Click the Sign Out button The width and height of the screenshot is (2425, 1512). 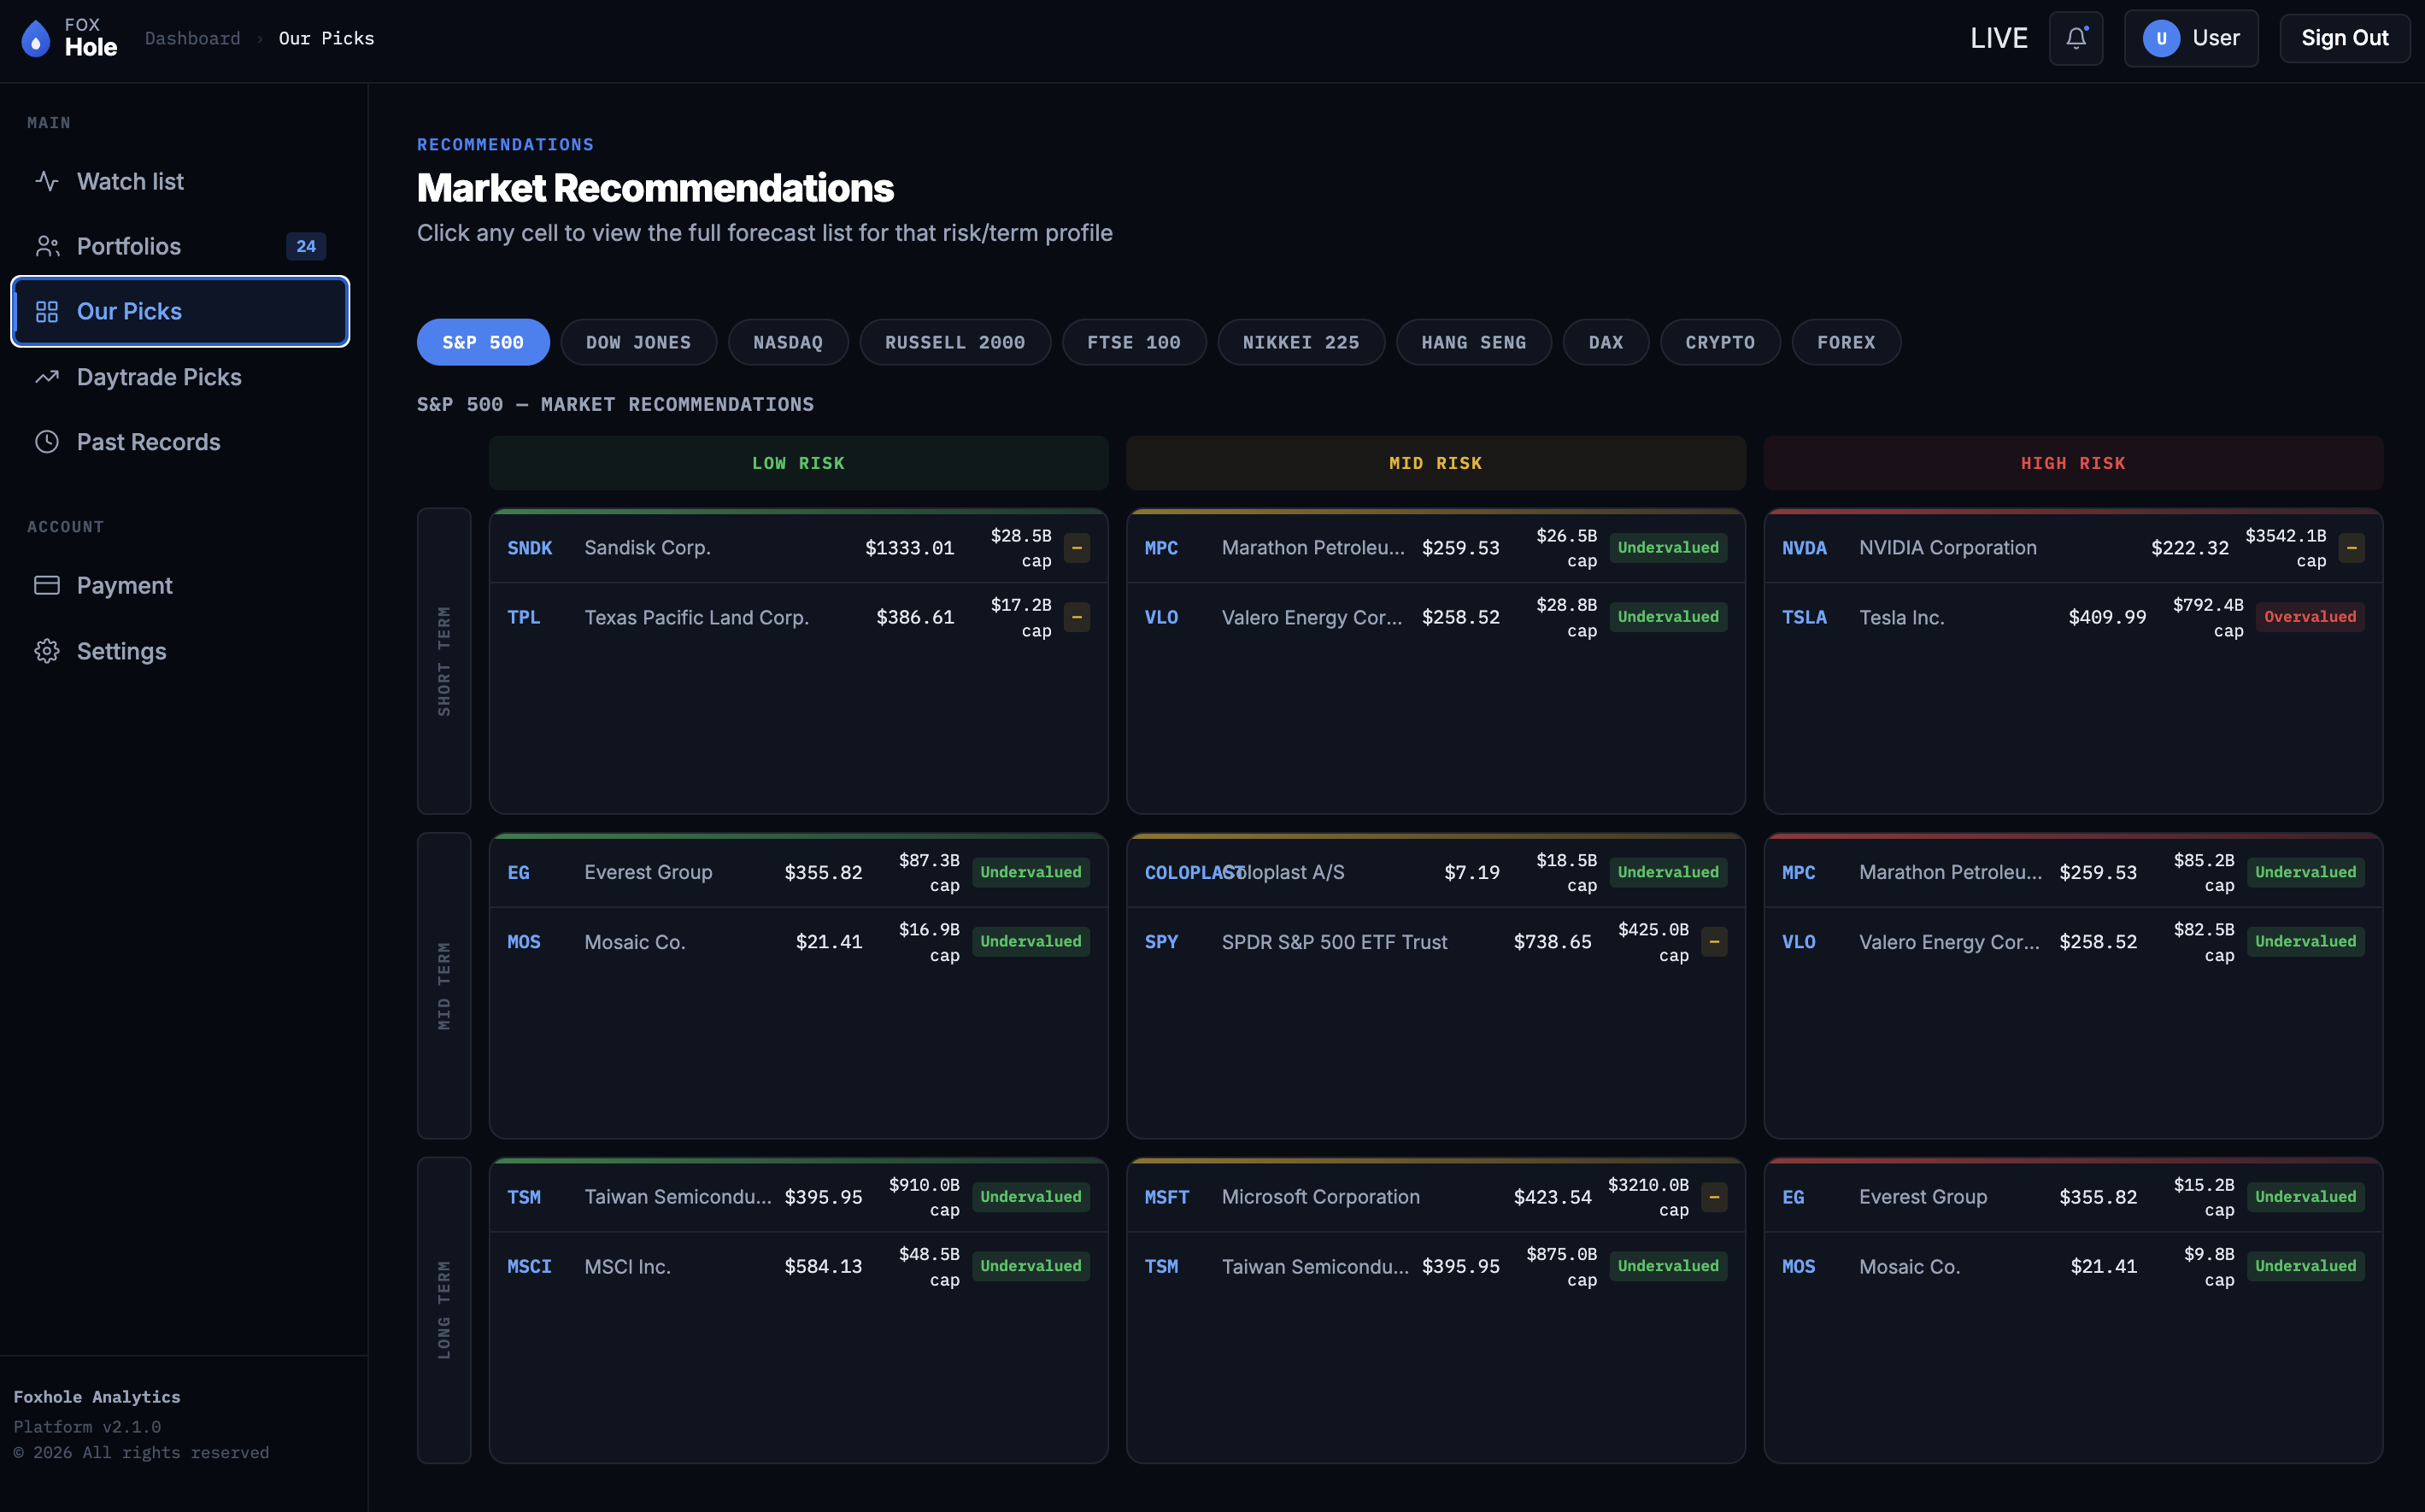coord(2344,38)
